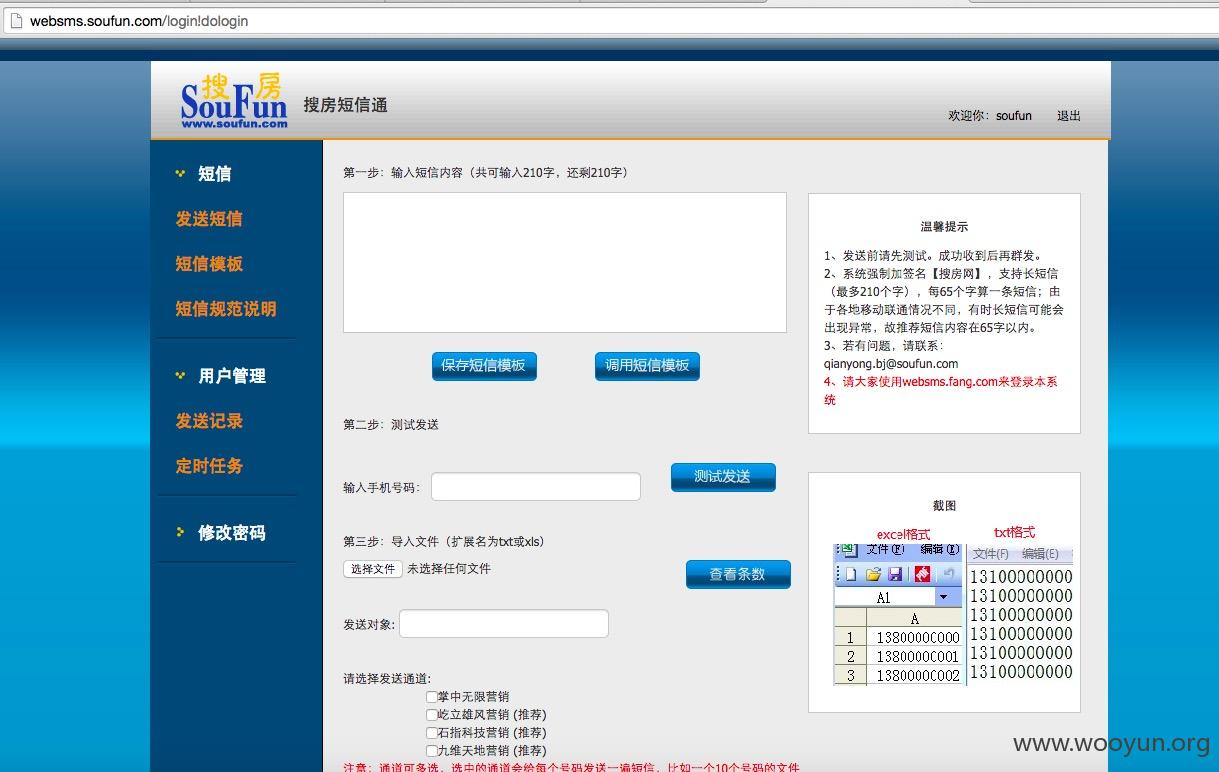Click the qianyong.bj@soufun.com contact email
1219x772 pixels.
pyautogui.click(x=891, y=364)
